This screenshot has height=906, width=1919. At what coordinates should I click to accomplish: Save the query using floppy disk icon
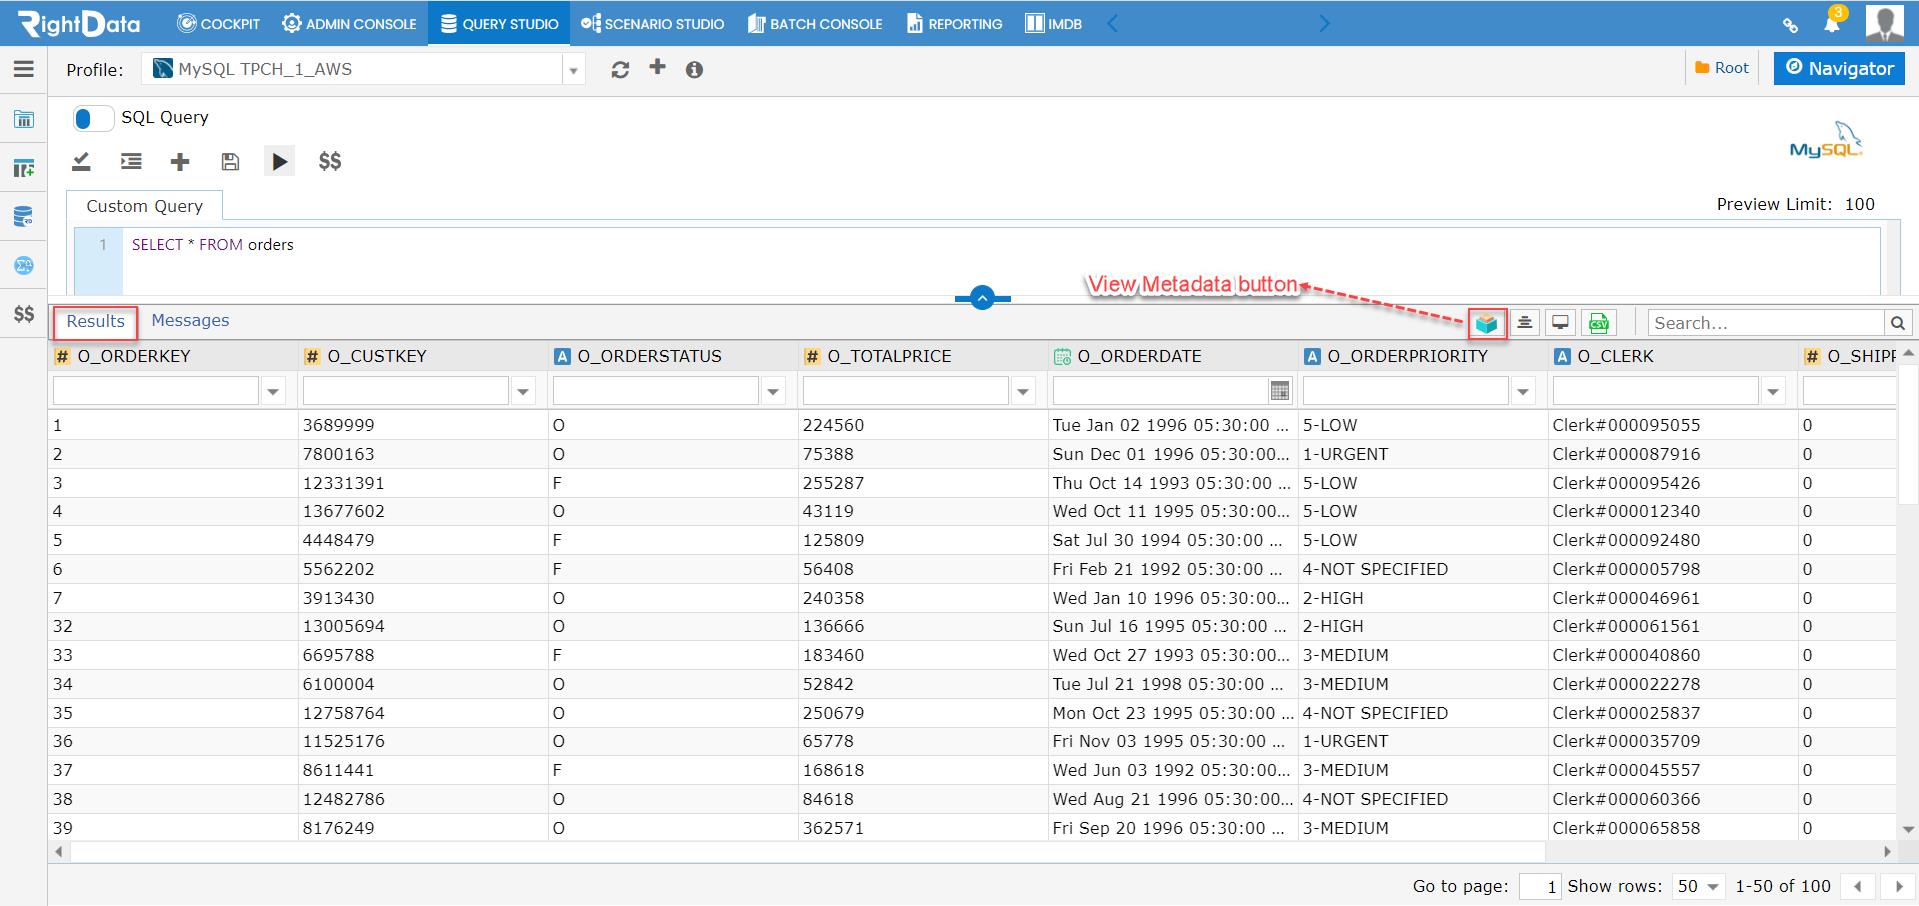[x=230, y=161]
